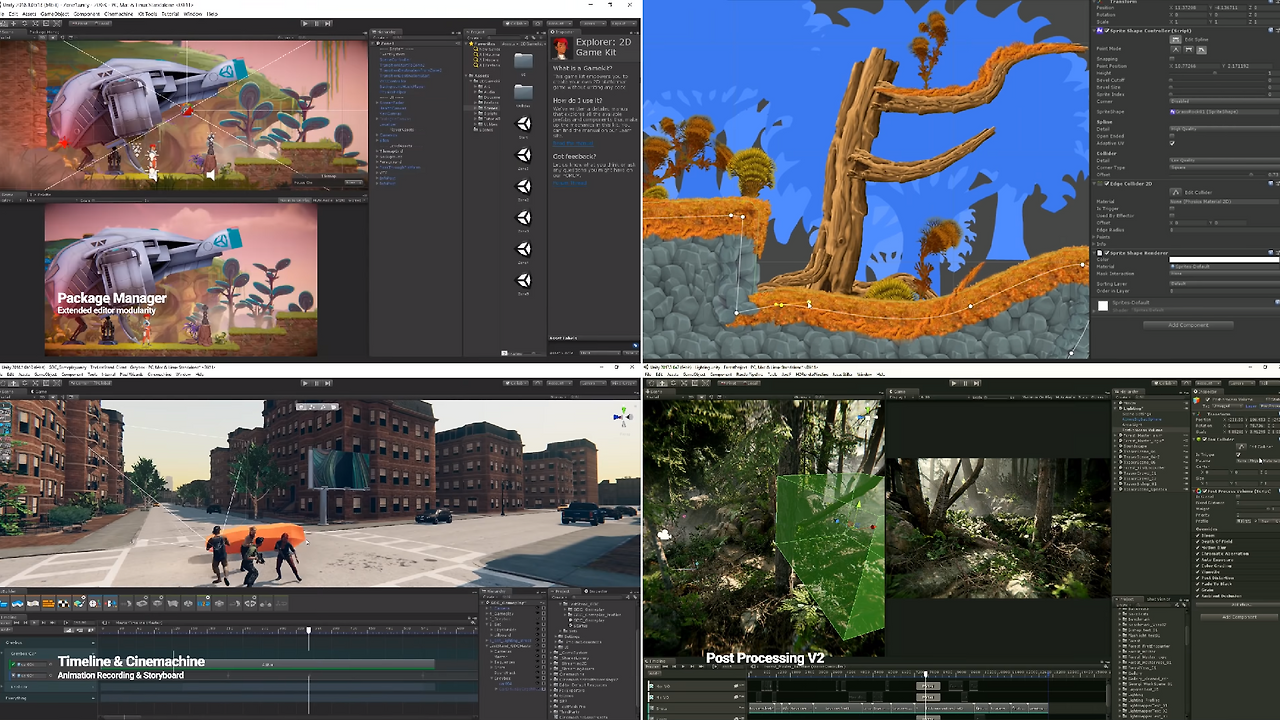
Task: Open the Help menu in the 2D Game Kit editor
Action: [x=212, y=14]
